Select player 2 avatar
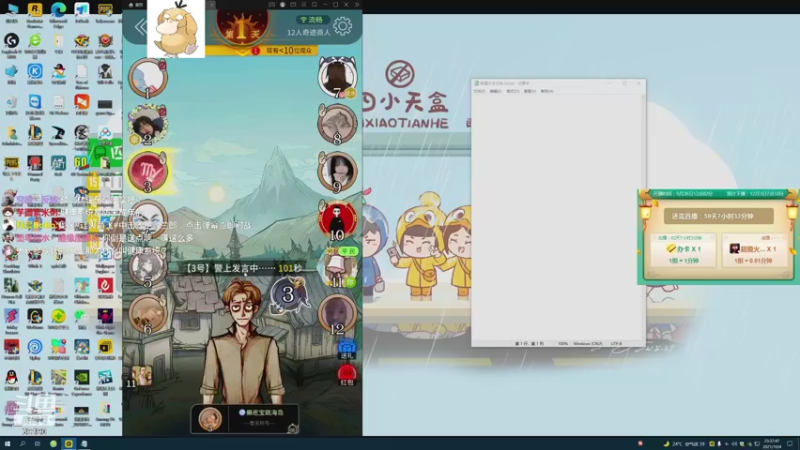 click(148, 125)
